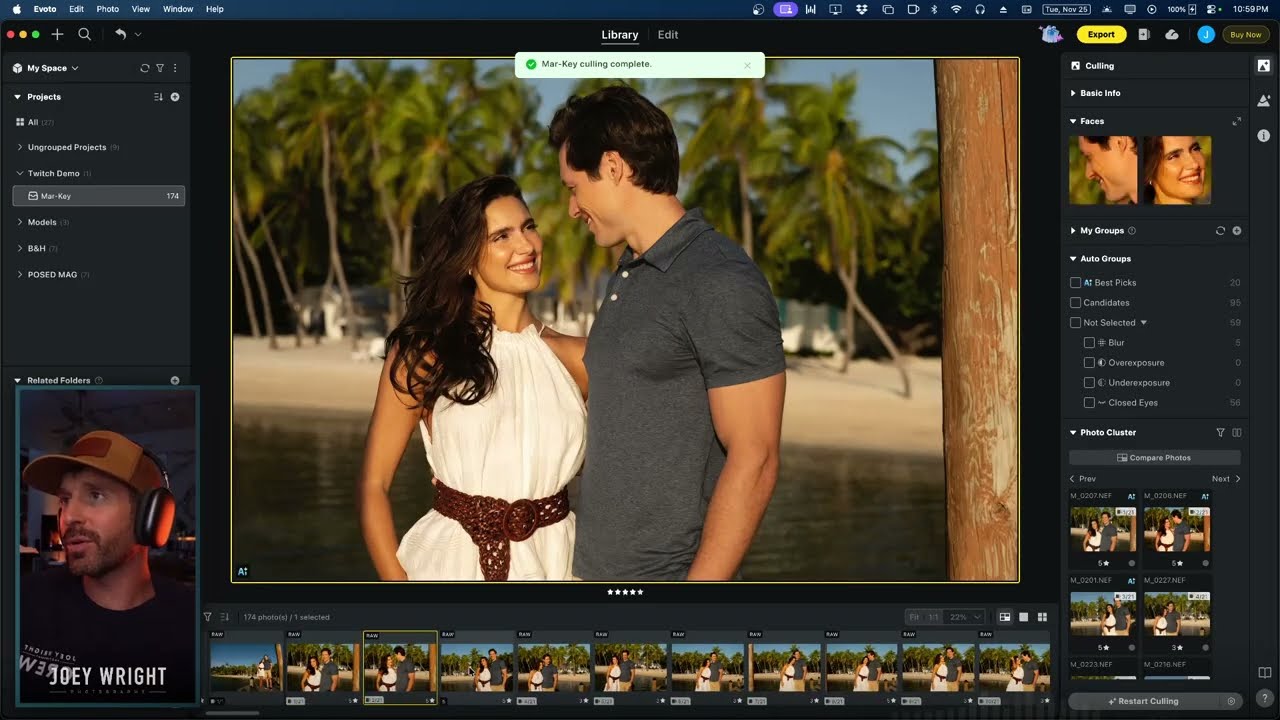Open the View menu in menu bar
This screenshot has height=720, width=1280.
pos(141,9)
